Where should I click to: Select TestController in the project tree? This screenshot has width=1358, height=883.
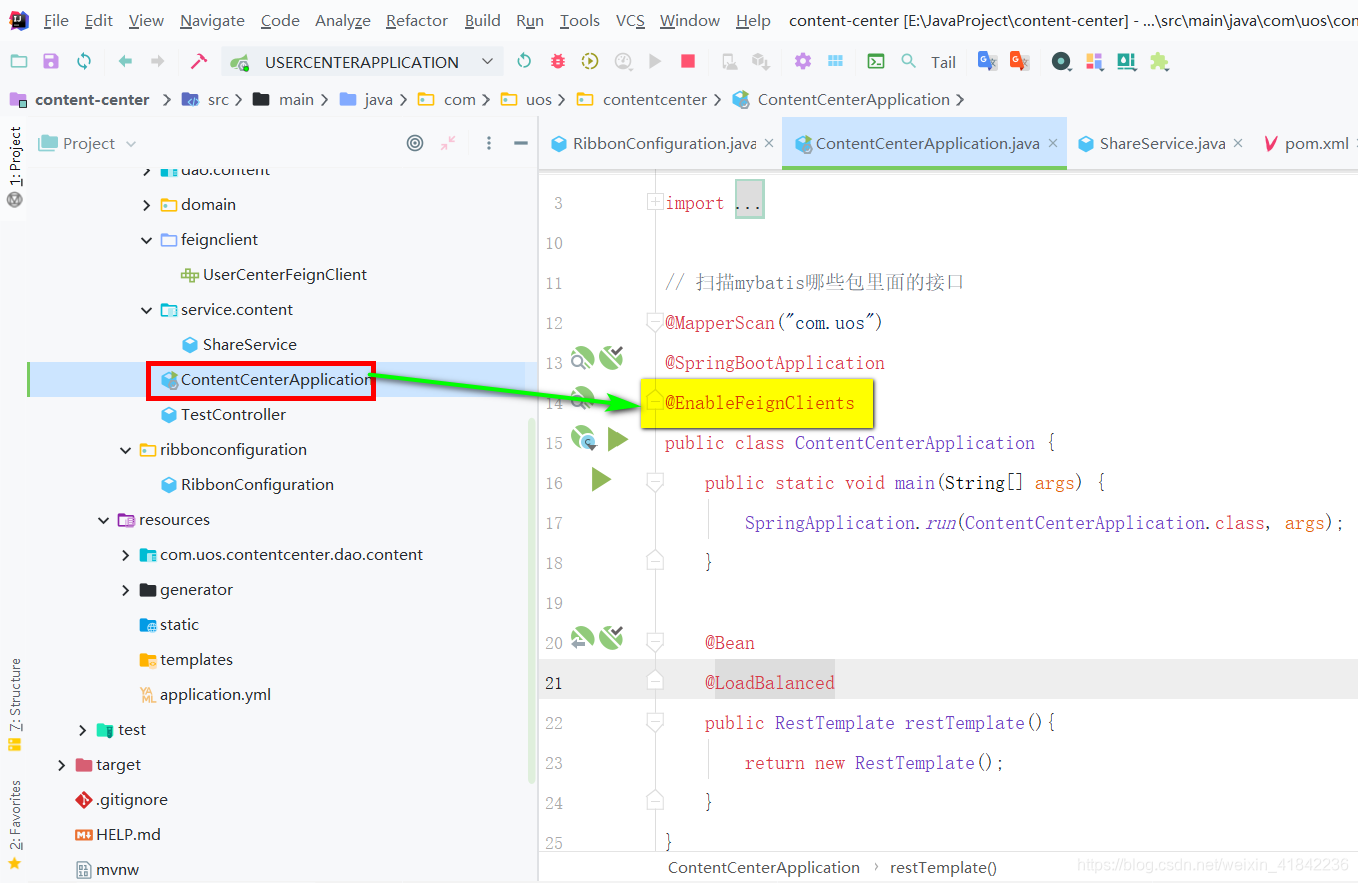233,415
